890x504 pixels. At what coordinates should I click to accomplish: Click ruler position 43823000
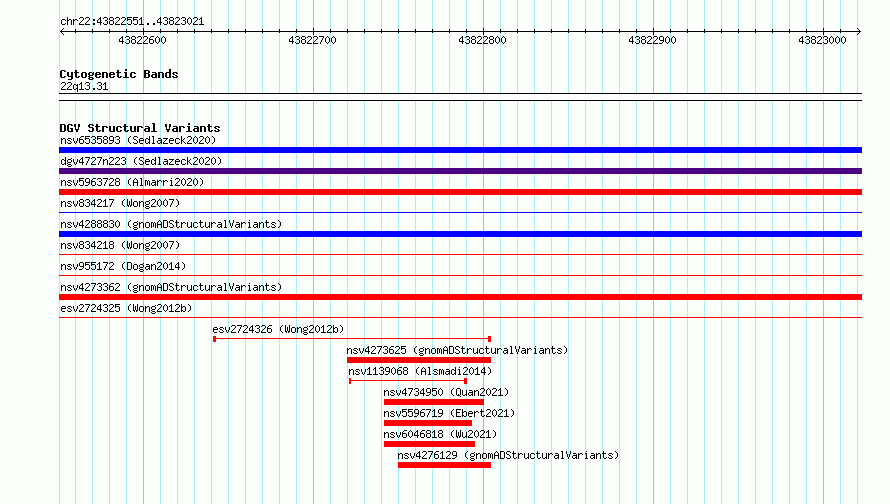[822, 40]
